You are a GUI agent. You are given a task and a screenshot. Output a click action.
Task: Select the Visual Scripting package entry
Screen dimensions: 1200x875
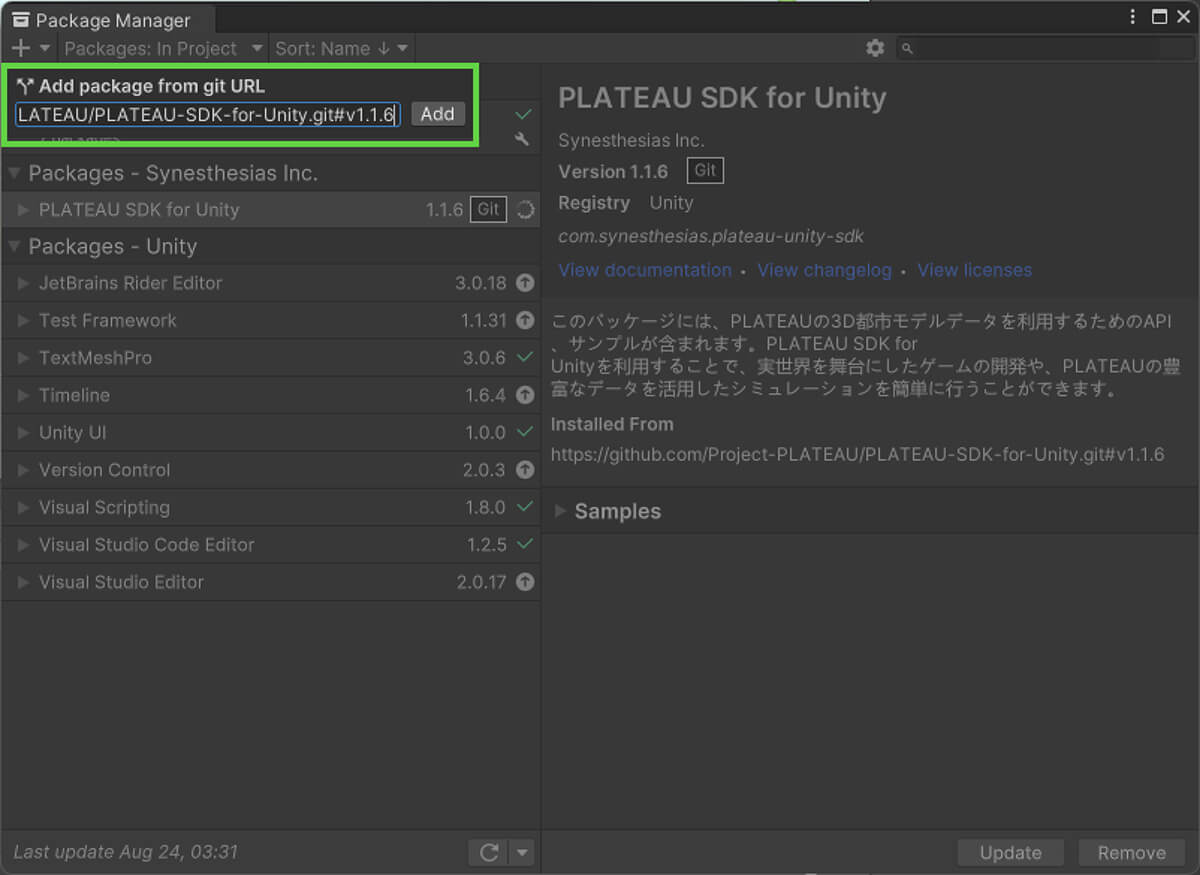[x=104, y=507]
